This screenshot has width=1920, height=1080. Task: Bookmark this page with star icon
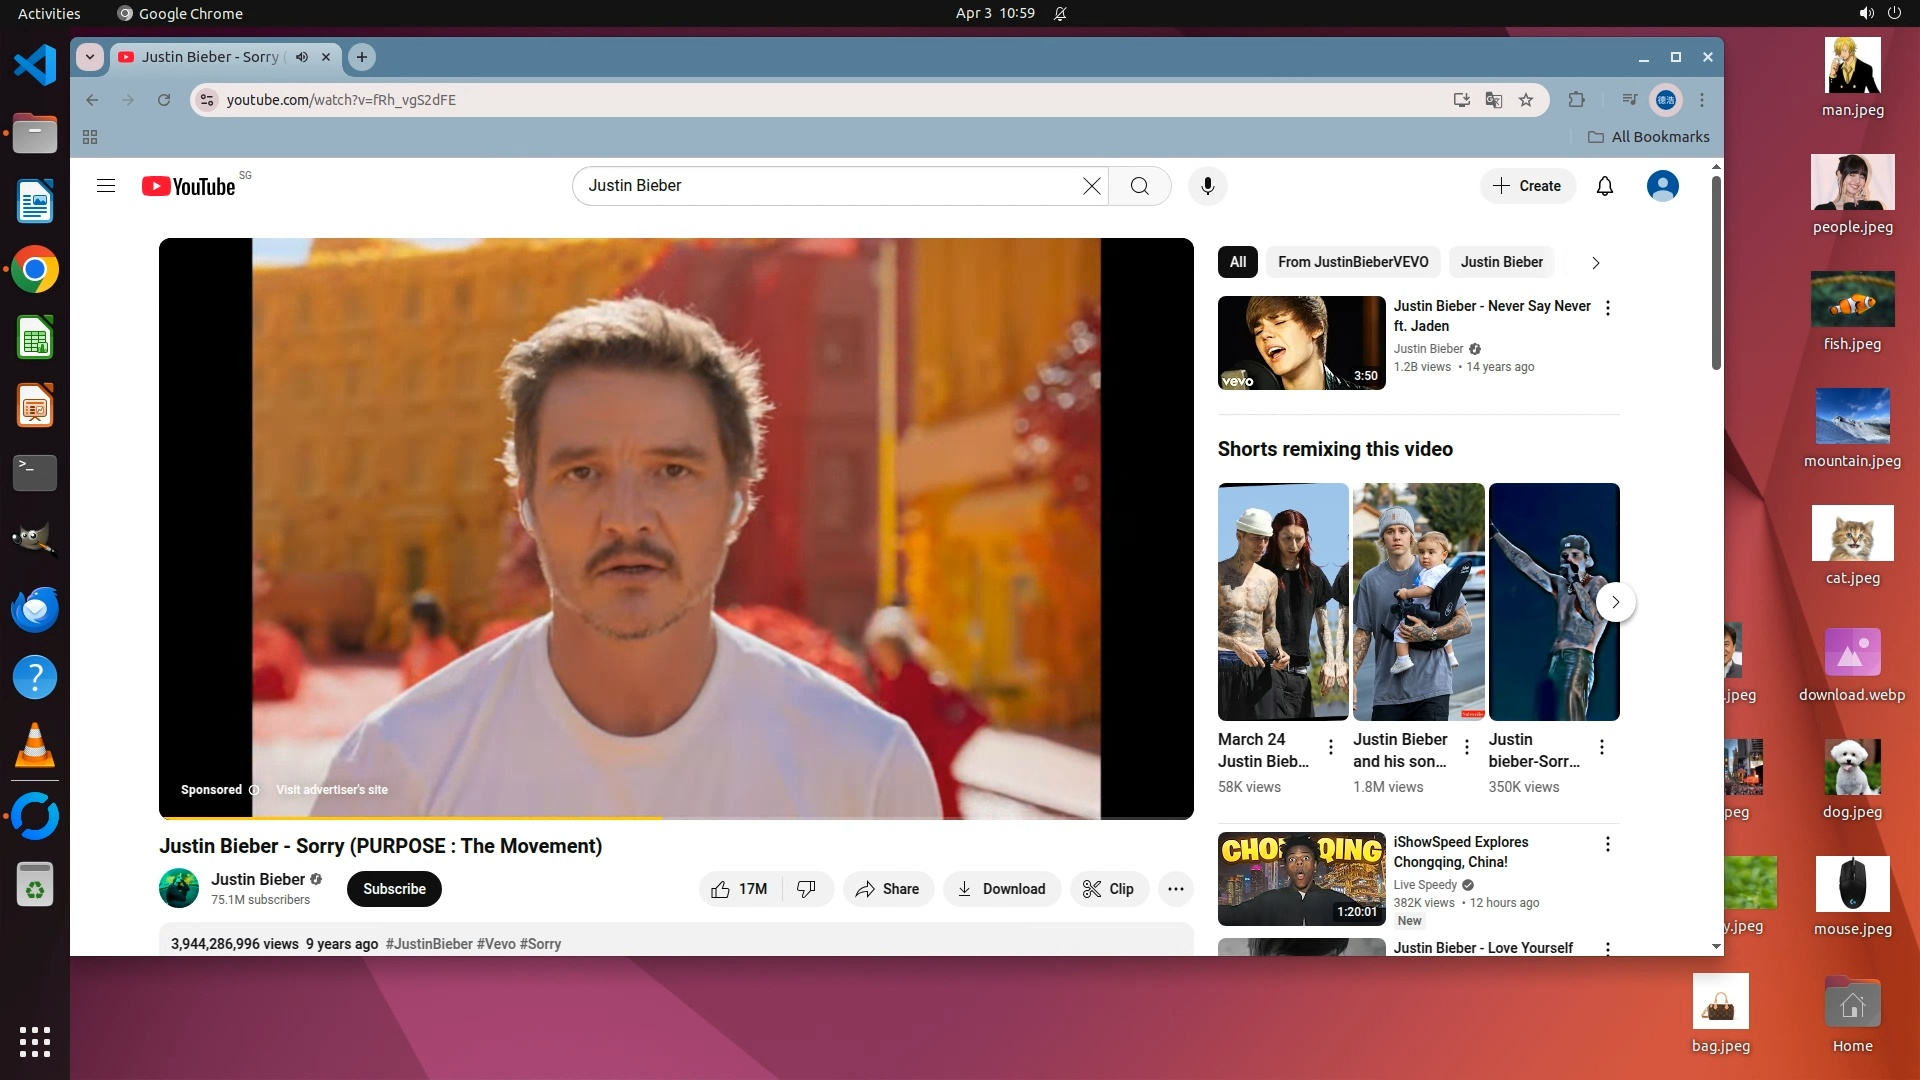pyautogui.click(x=1526, y=100)
